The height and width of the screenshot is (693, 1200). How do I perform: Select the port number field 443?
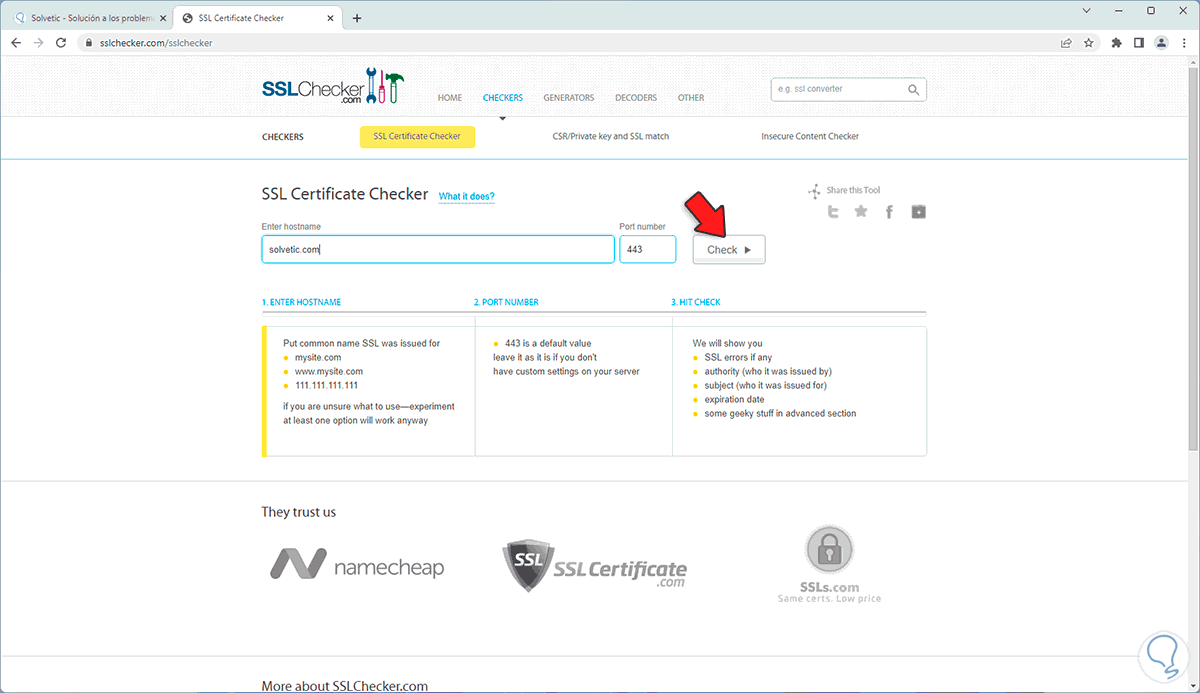coord(648,249)
